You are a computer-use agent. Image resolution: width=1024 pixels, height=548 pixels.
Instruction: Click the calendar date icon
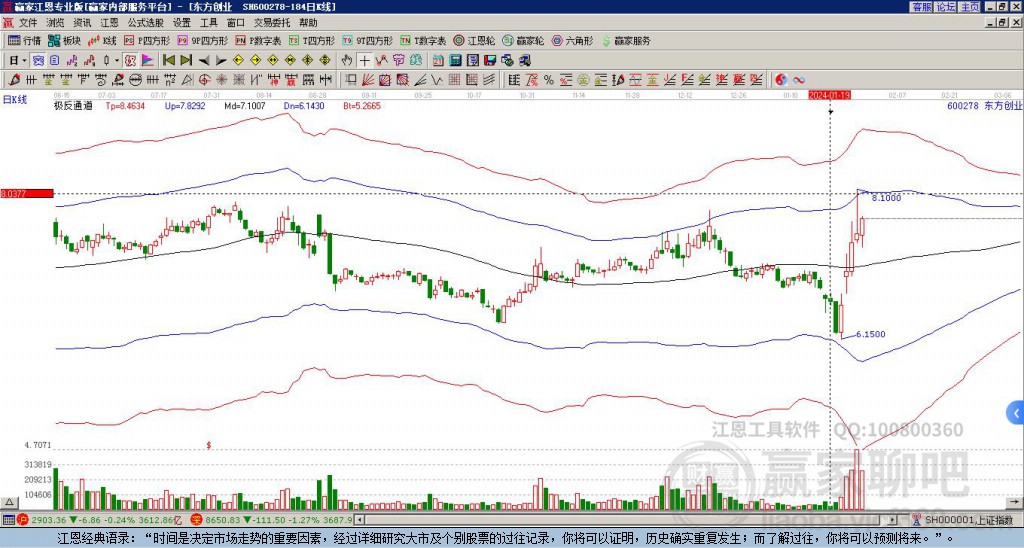(x=438, y=61)
